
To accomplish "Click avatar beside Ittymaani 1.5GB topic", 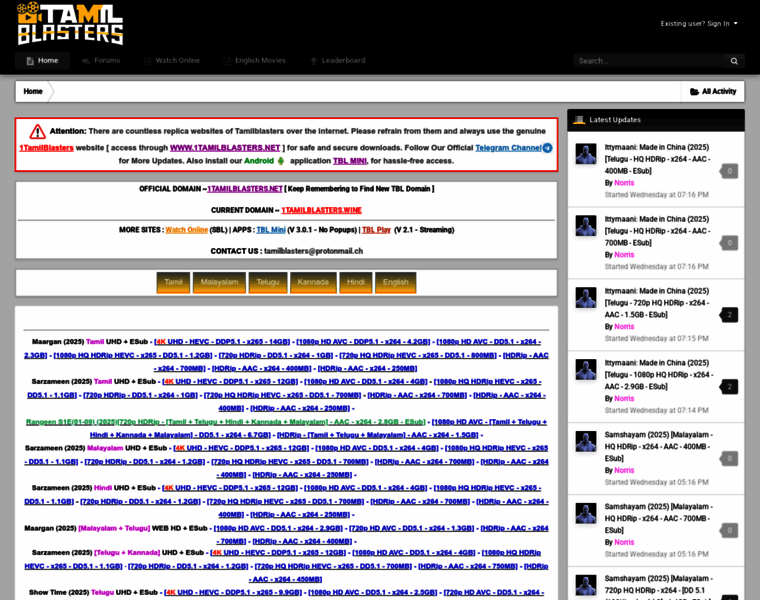I will (586, 298).
